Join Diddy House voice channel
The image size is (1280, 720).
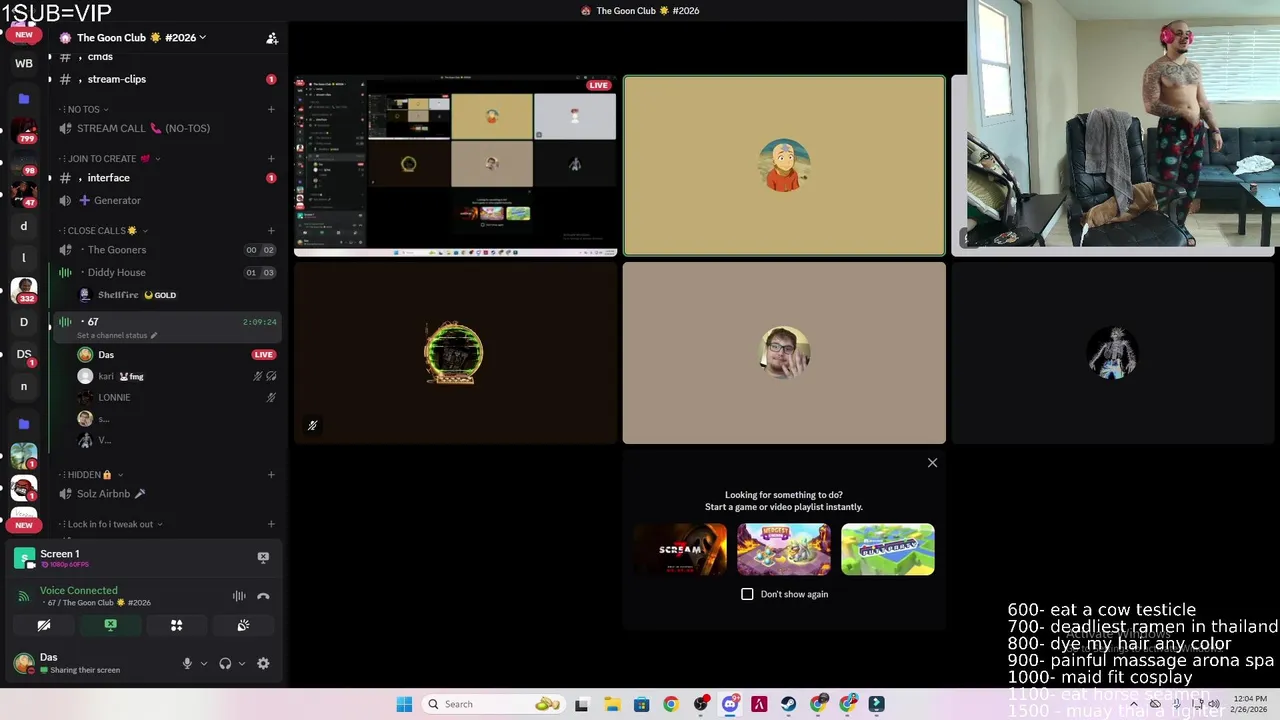pos(166,272)
